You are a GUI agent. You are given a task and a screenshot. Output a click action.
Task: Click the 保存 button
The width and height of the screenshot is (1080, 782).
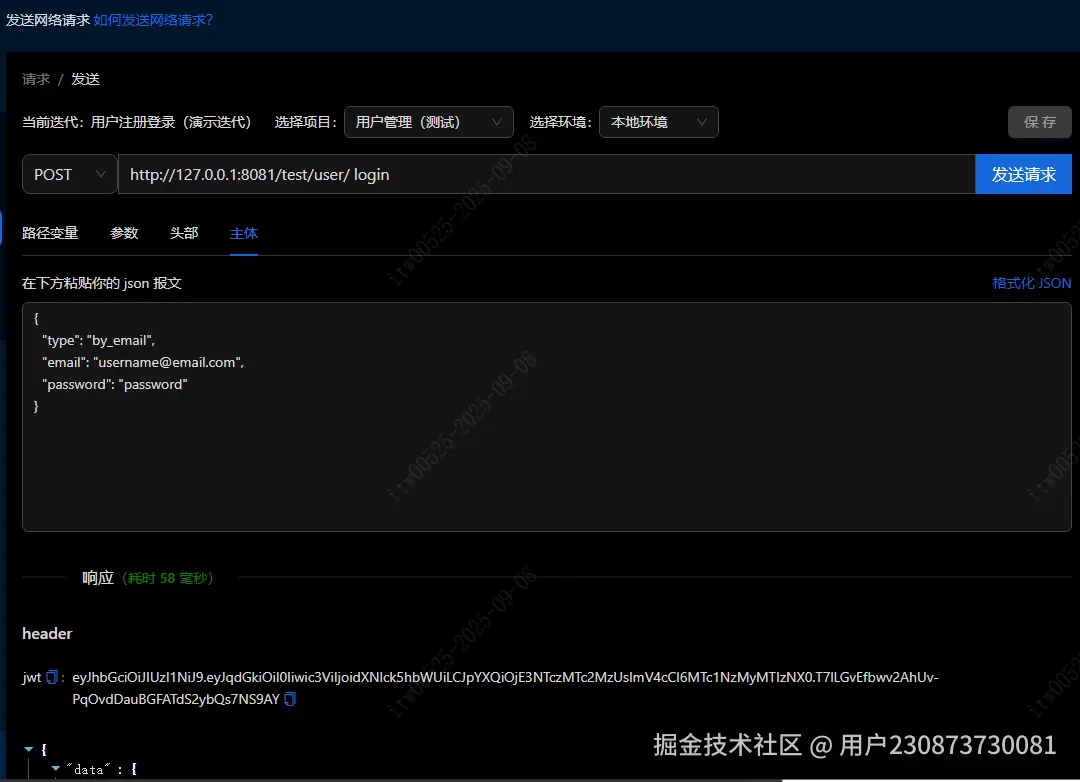(x=1039, y=122)
